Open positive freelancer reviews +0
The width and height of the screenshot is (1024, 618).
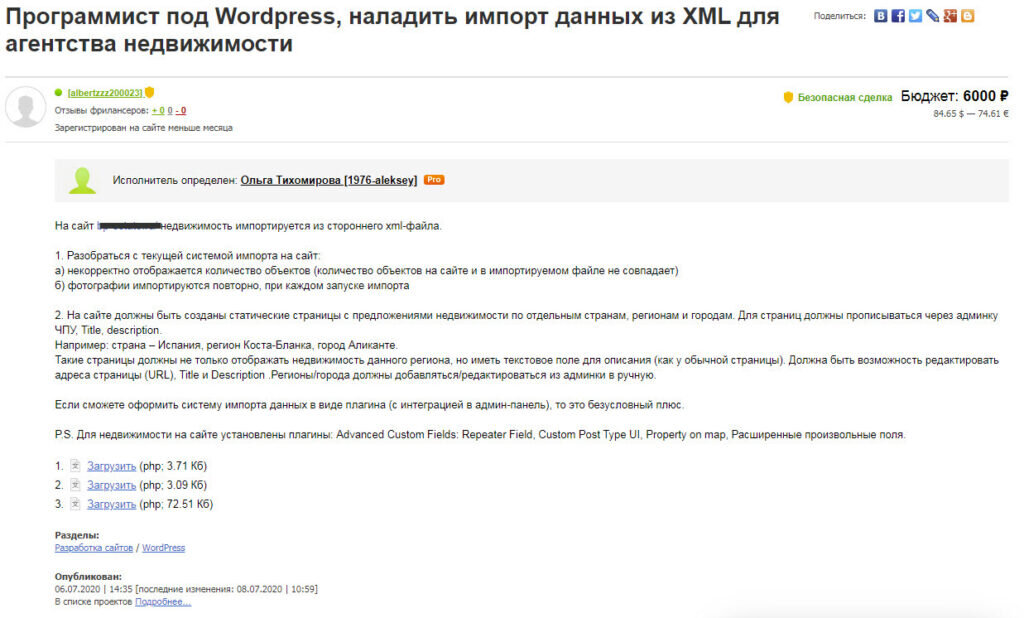click(158, 110)
